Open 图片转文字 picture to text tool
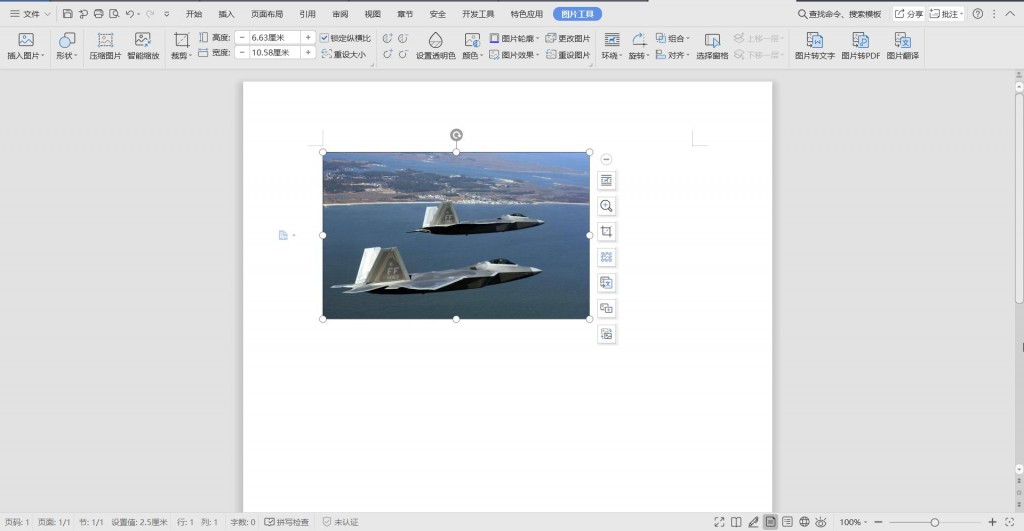The height and width of the screenshot is (531, 1024). point(814,46)
